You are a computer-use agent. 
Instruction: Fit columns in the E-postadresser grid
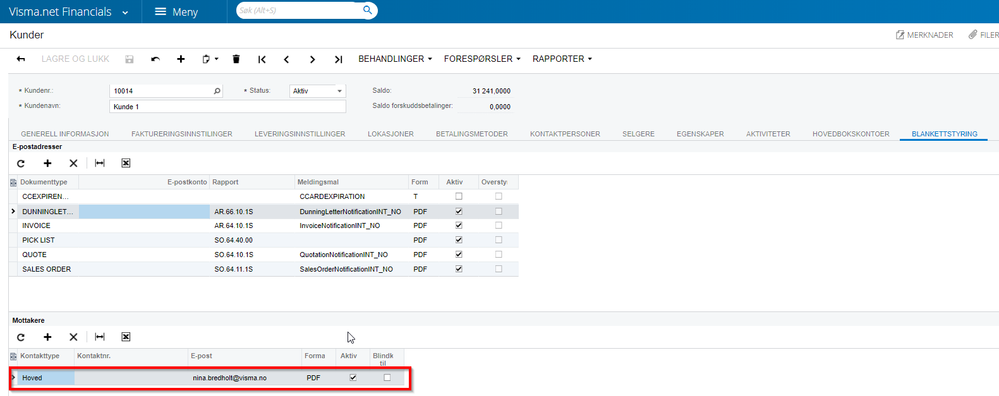coord(99,163)
